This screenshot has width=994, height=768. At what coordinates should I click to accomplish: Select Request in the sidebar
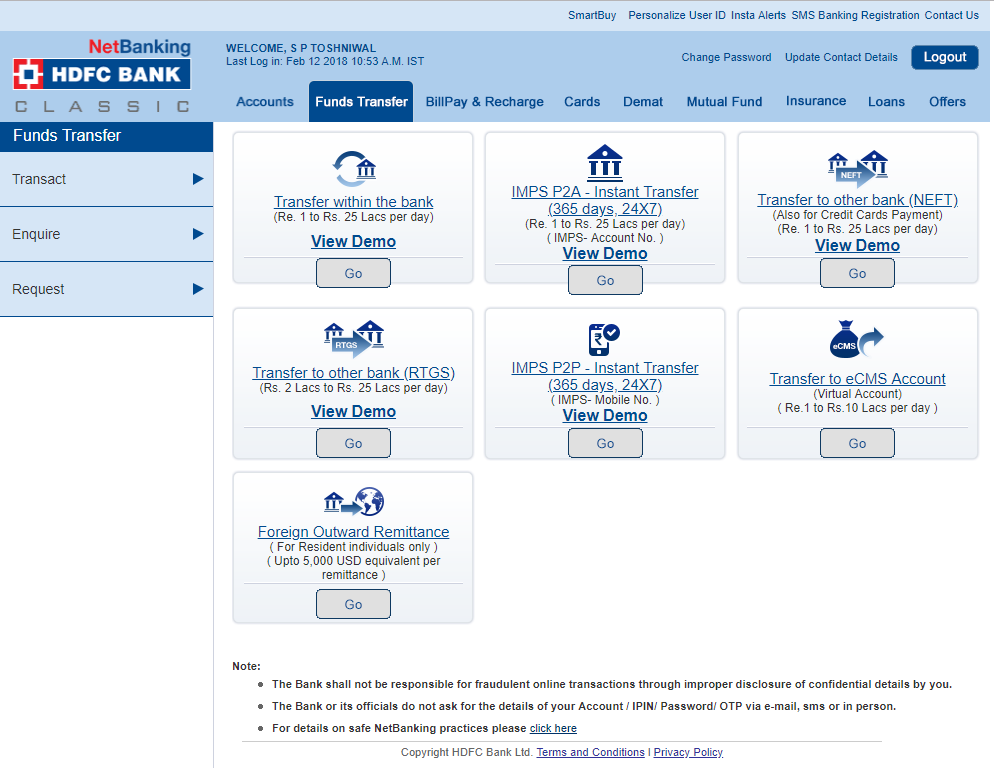pyautogui.click(x=106, y=289)
